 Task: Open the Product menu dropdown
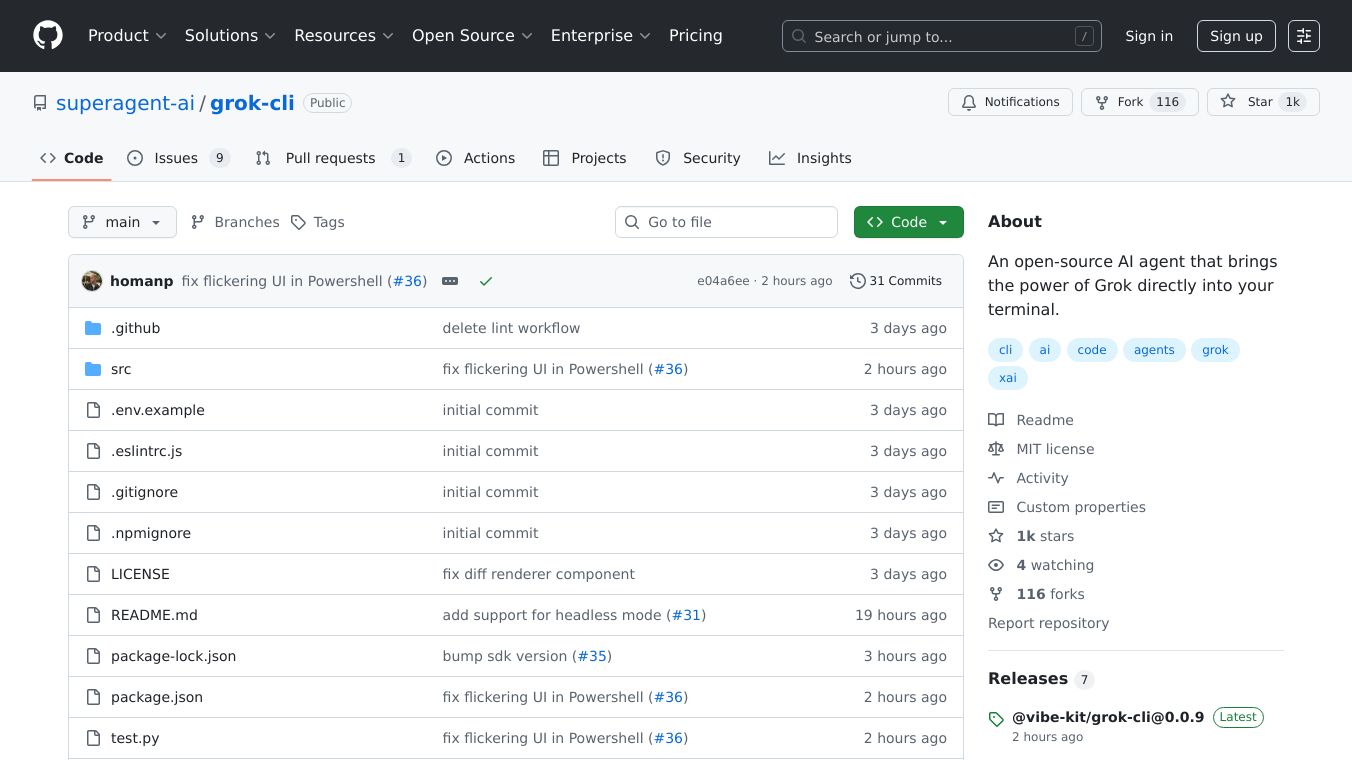[x=127, y=36]
